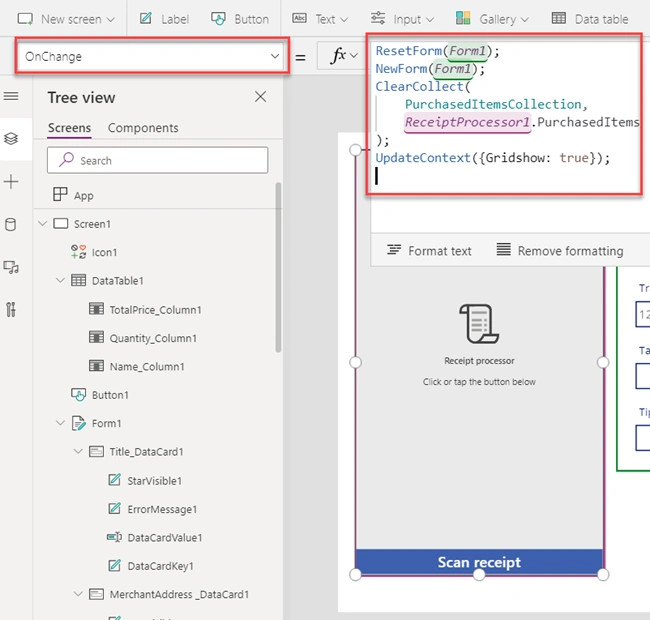This screenshot has height=620, width=650.
Task: Insert a Data table
Action: [590, 19]
